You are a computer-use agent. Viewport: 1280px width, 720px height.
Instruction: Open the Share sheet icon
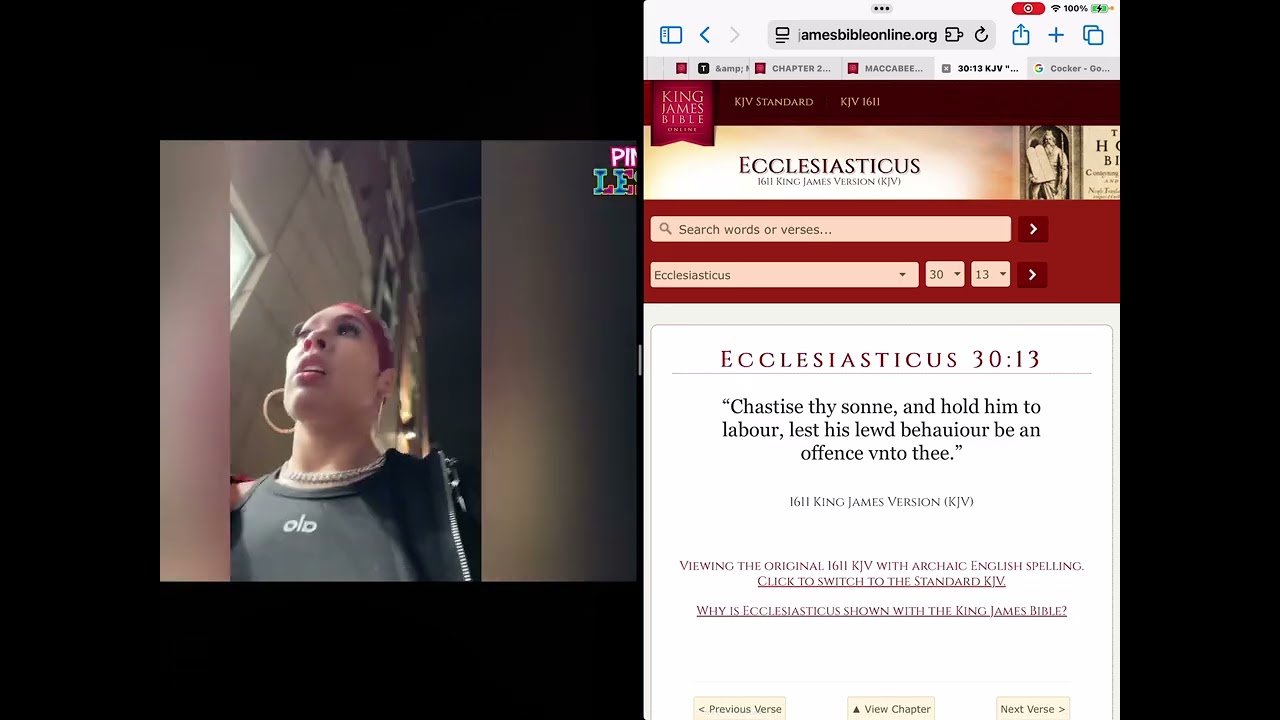click(x=1021, y=35)
